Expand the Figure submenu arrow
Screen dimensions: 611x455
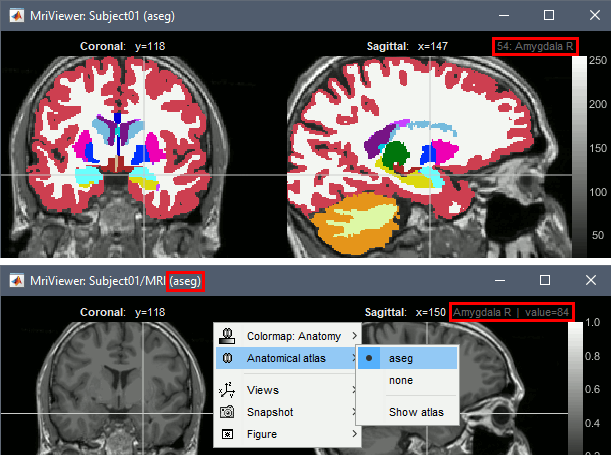coord(355,434)
